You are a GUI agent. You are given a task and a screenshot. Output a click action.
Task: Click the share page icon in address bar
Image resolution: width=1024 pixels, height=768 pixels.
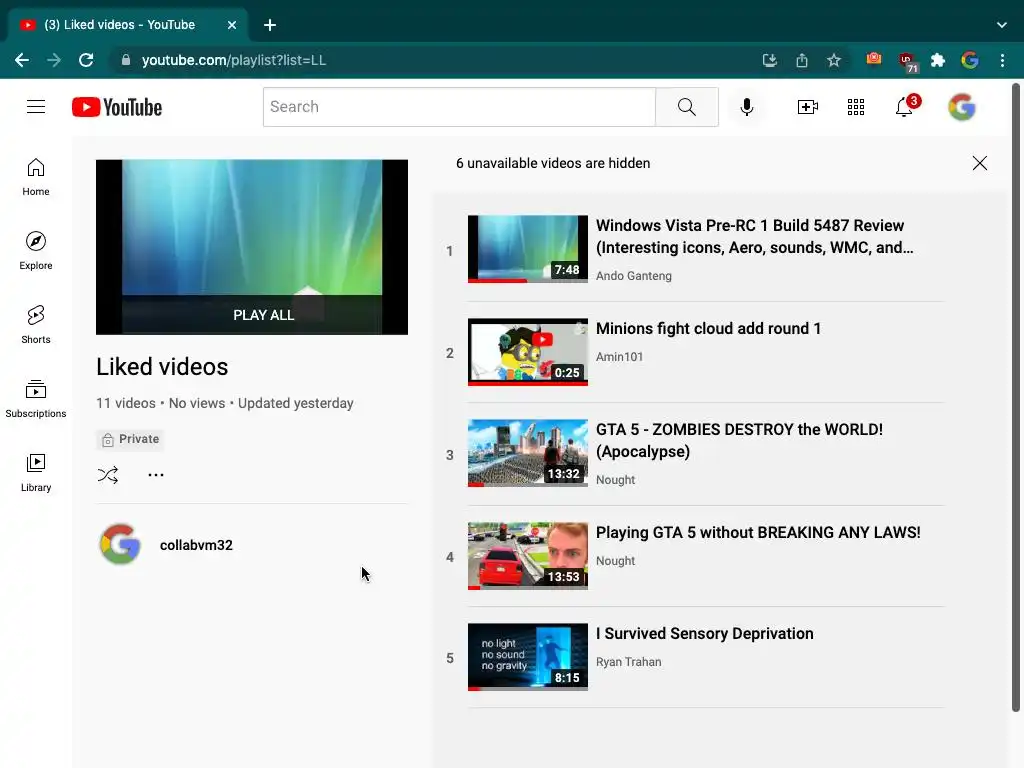802,61
